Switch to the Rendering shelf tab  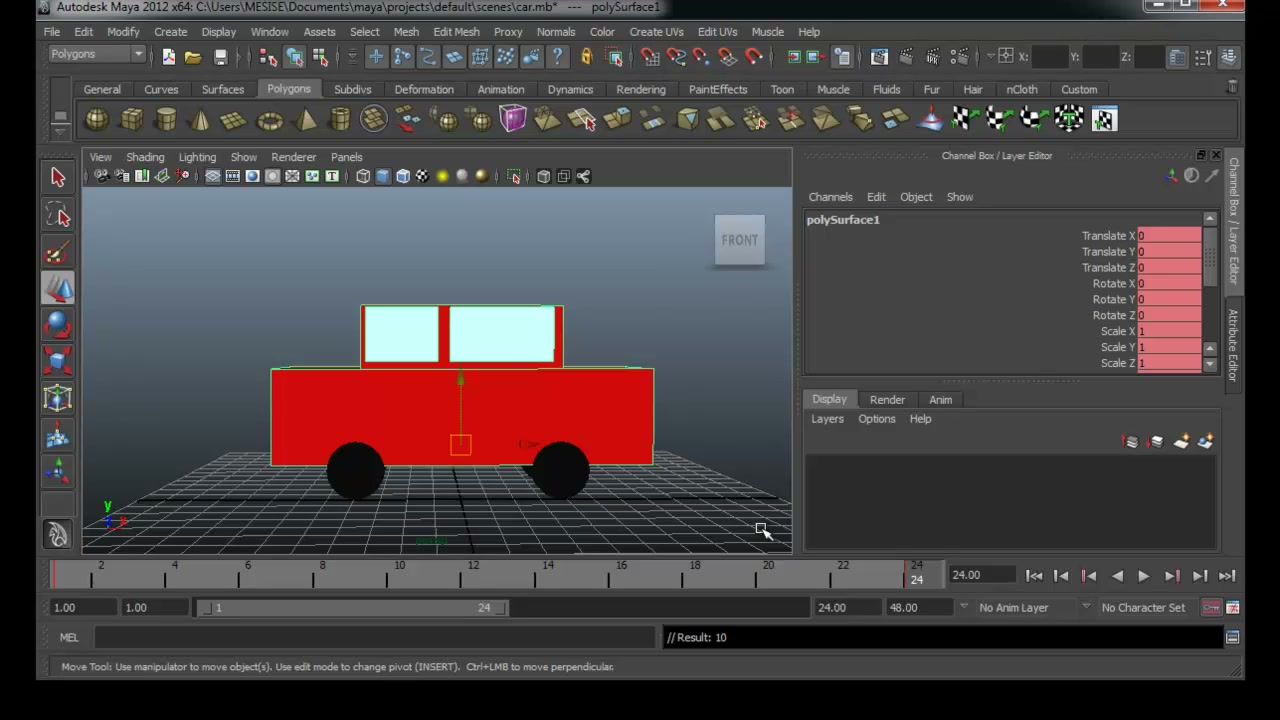point(640,89)
